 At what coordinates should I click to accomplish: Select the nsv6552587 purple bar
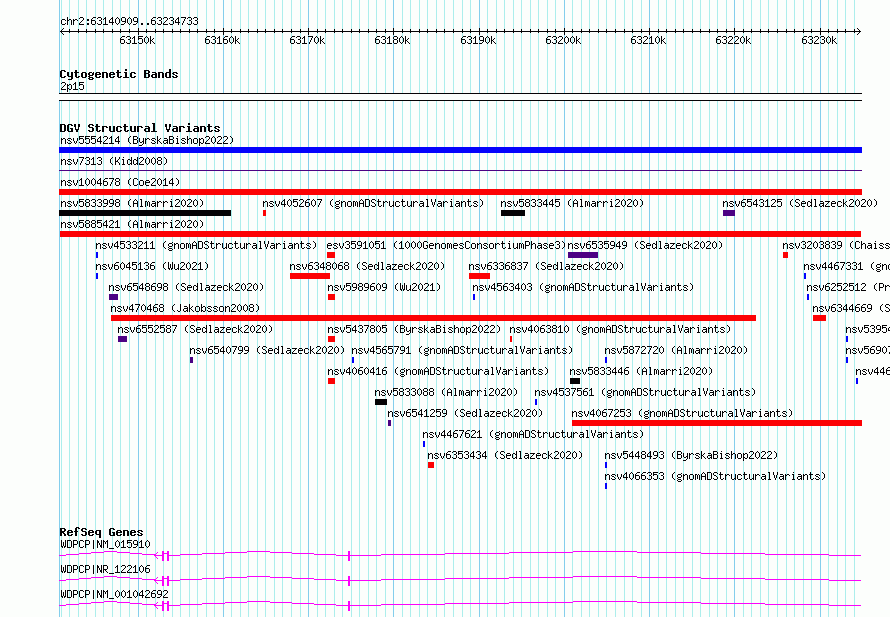click(123, 339)
